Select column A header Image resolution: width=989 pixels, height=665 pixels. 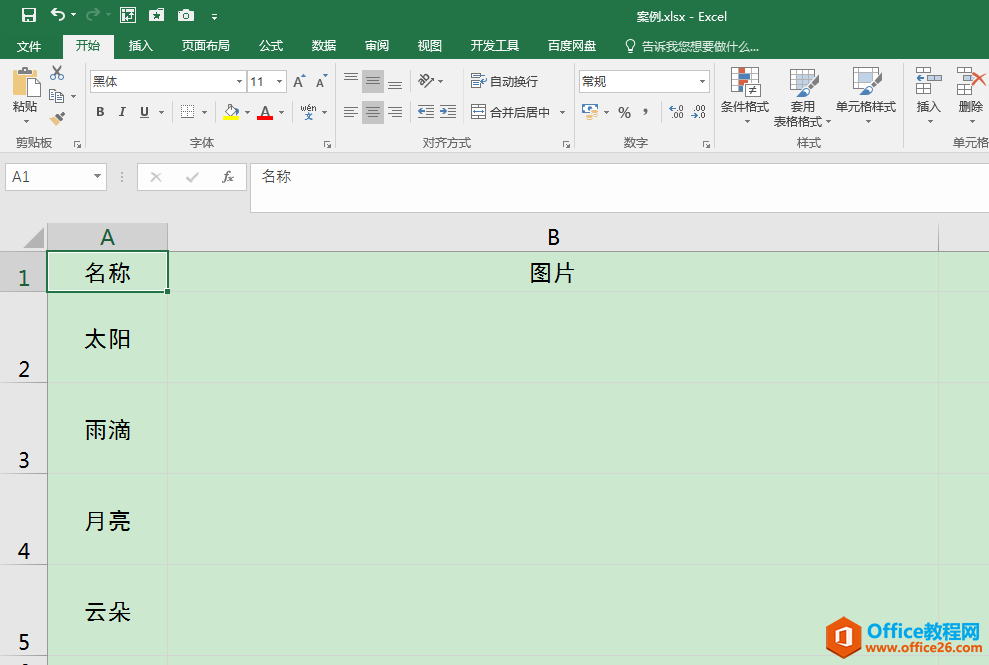tap(107, 237)
